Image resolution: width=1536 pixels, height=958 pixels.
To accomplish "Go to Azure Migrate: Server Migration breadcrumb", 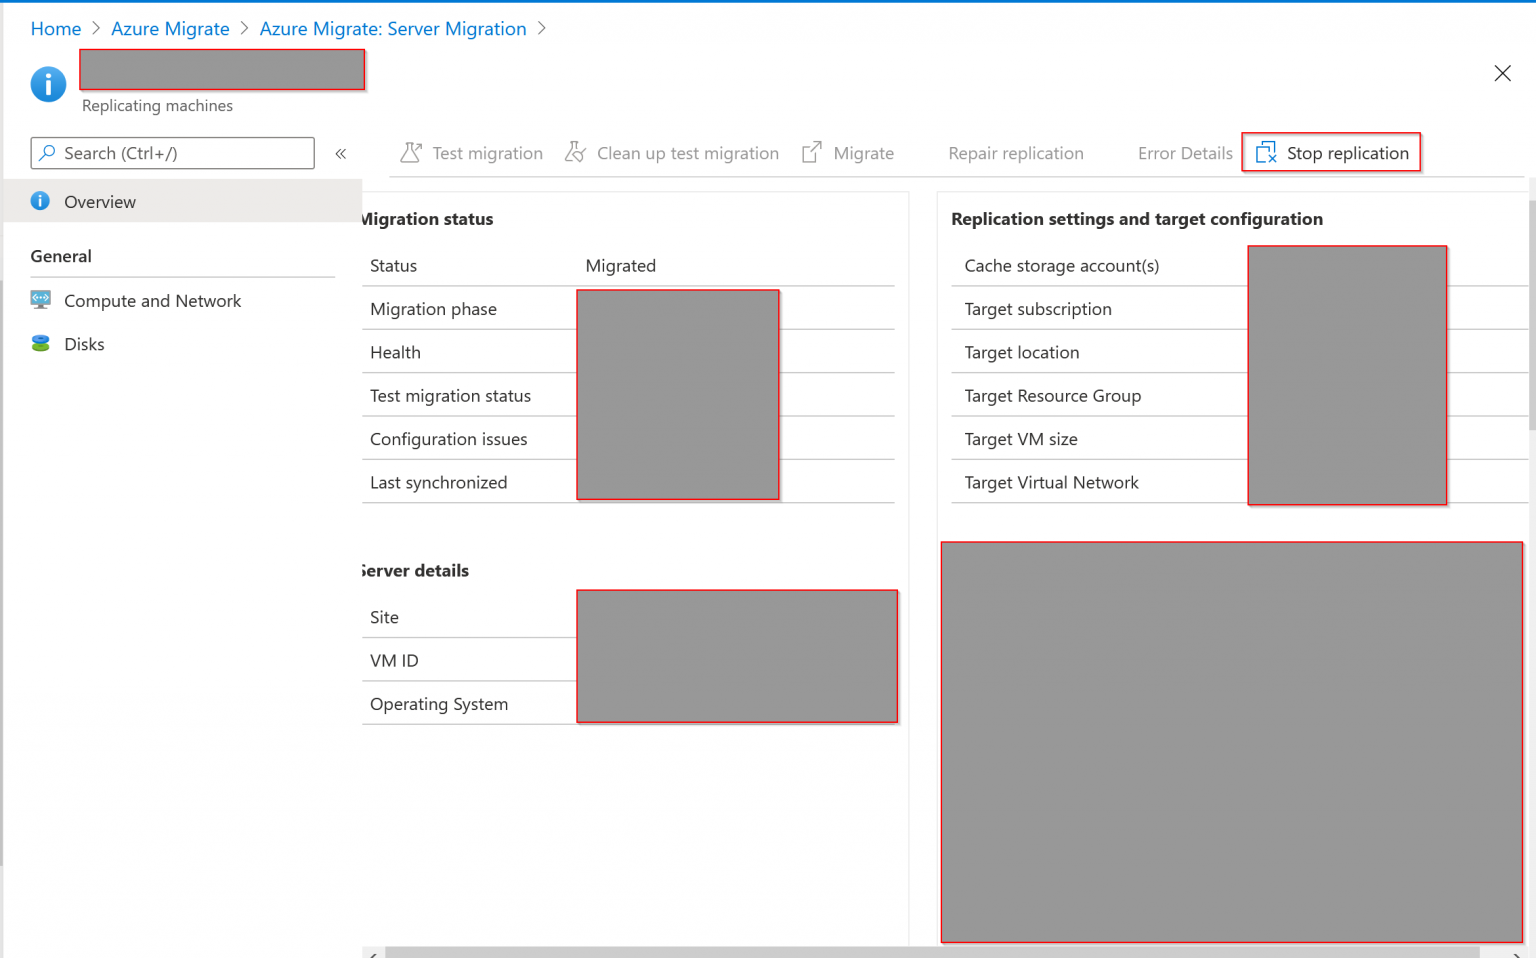I will click(x=393, y=28).
